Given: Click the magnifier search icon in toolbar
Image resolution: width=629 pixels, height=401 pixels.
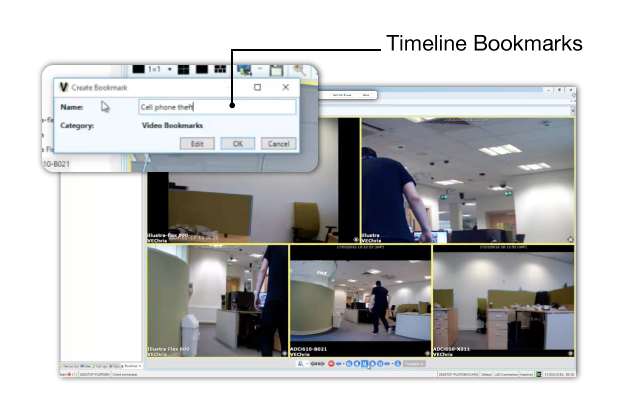Looking at the screenshot, I should click(x=299, y=70).
